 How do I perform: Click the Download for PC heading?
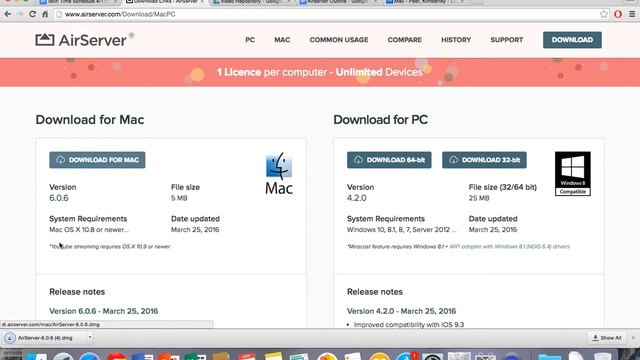click(380, 120)
